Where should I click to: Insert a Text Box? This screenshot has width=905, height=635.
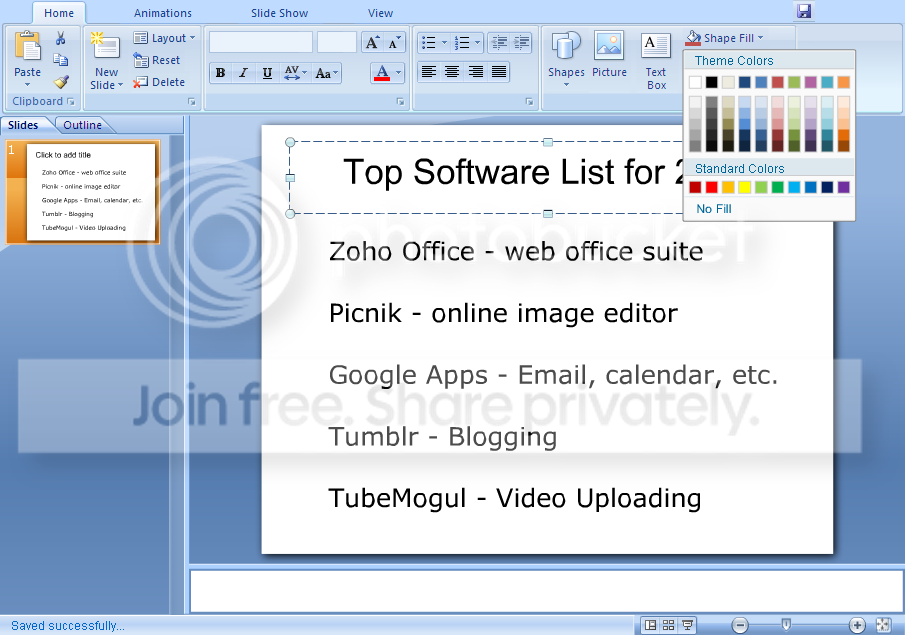point(656,60)
